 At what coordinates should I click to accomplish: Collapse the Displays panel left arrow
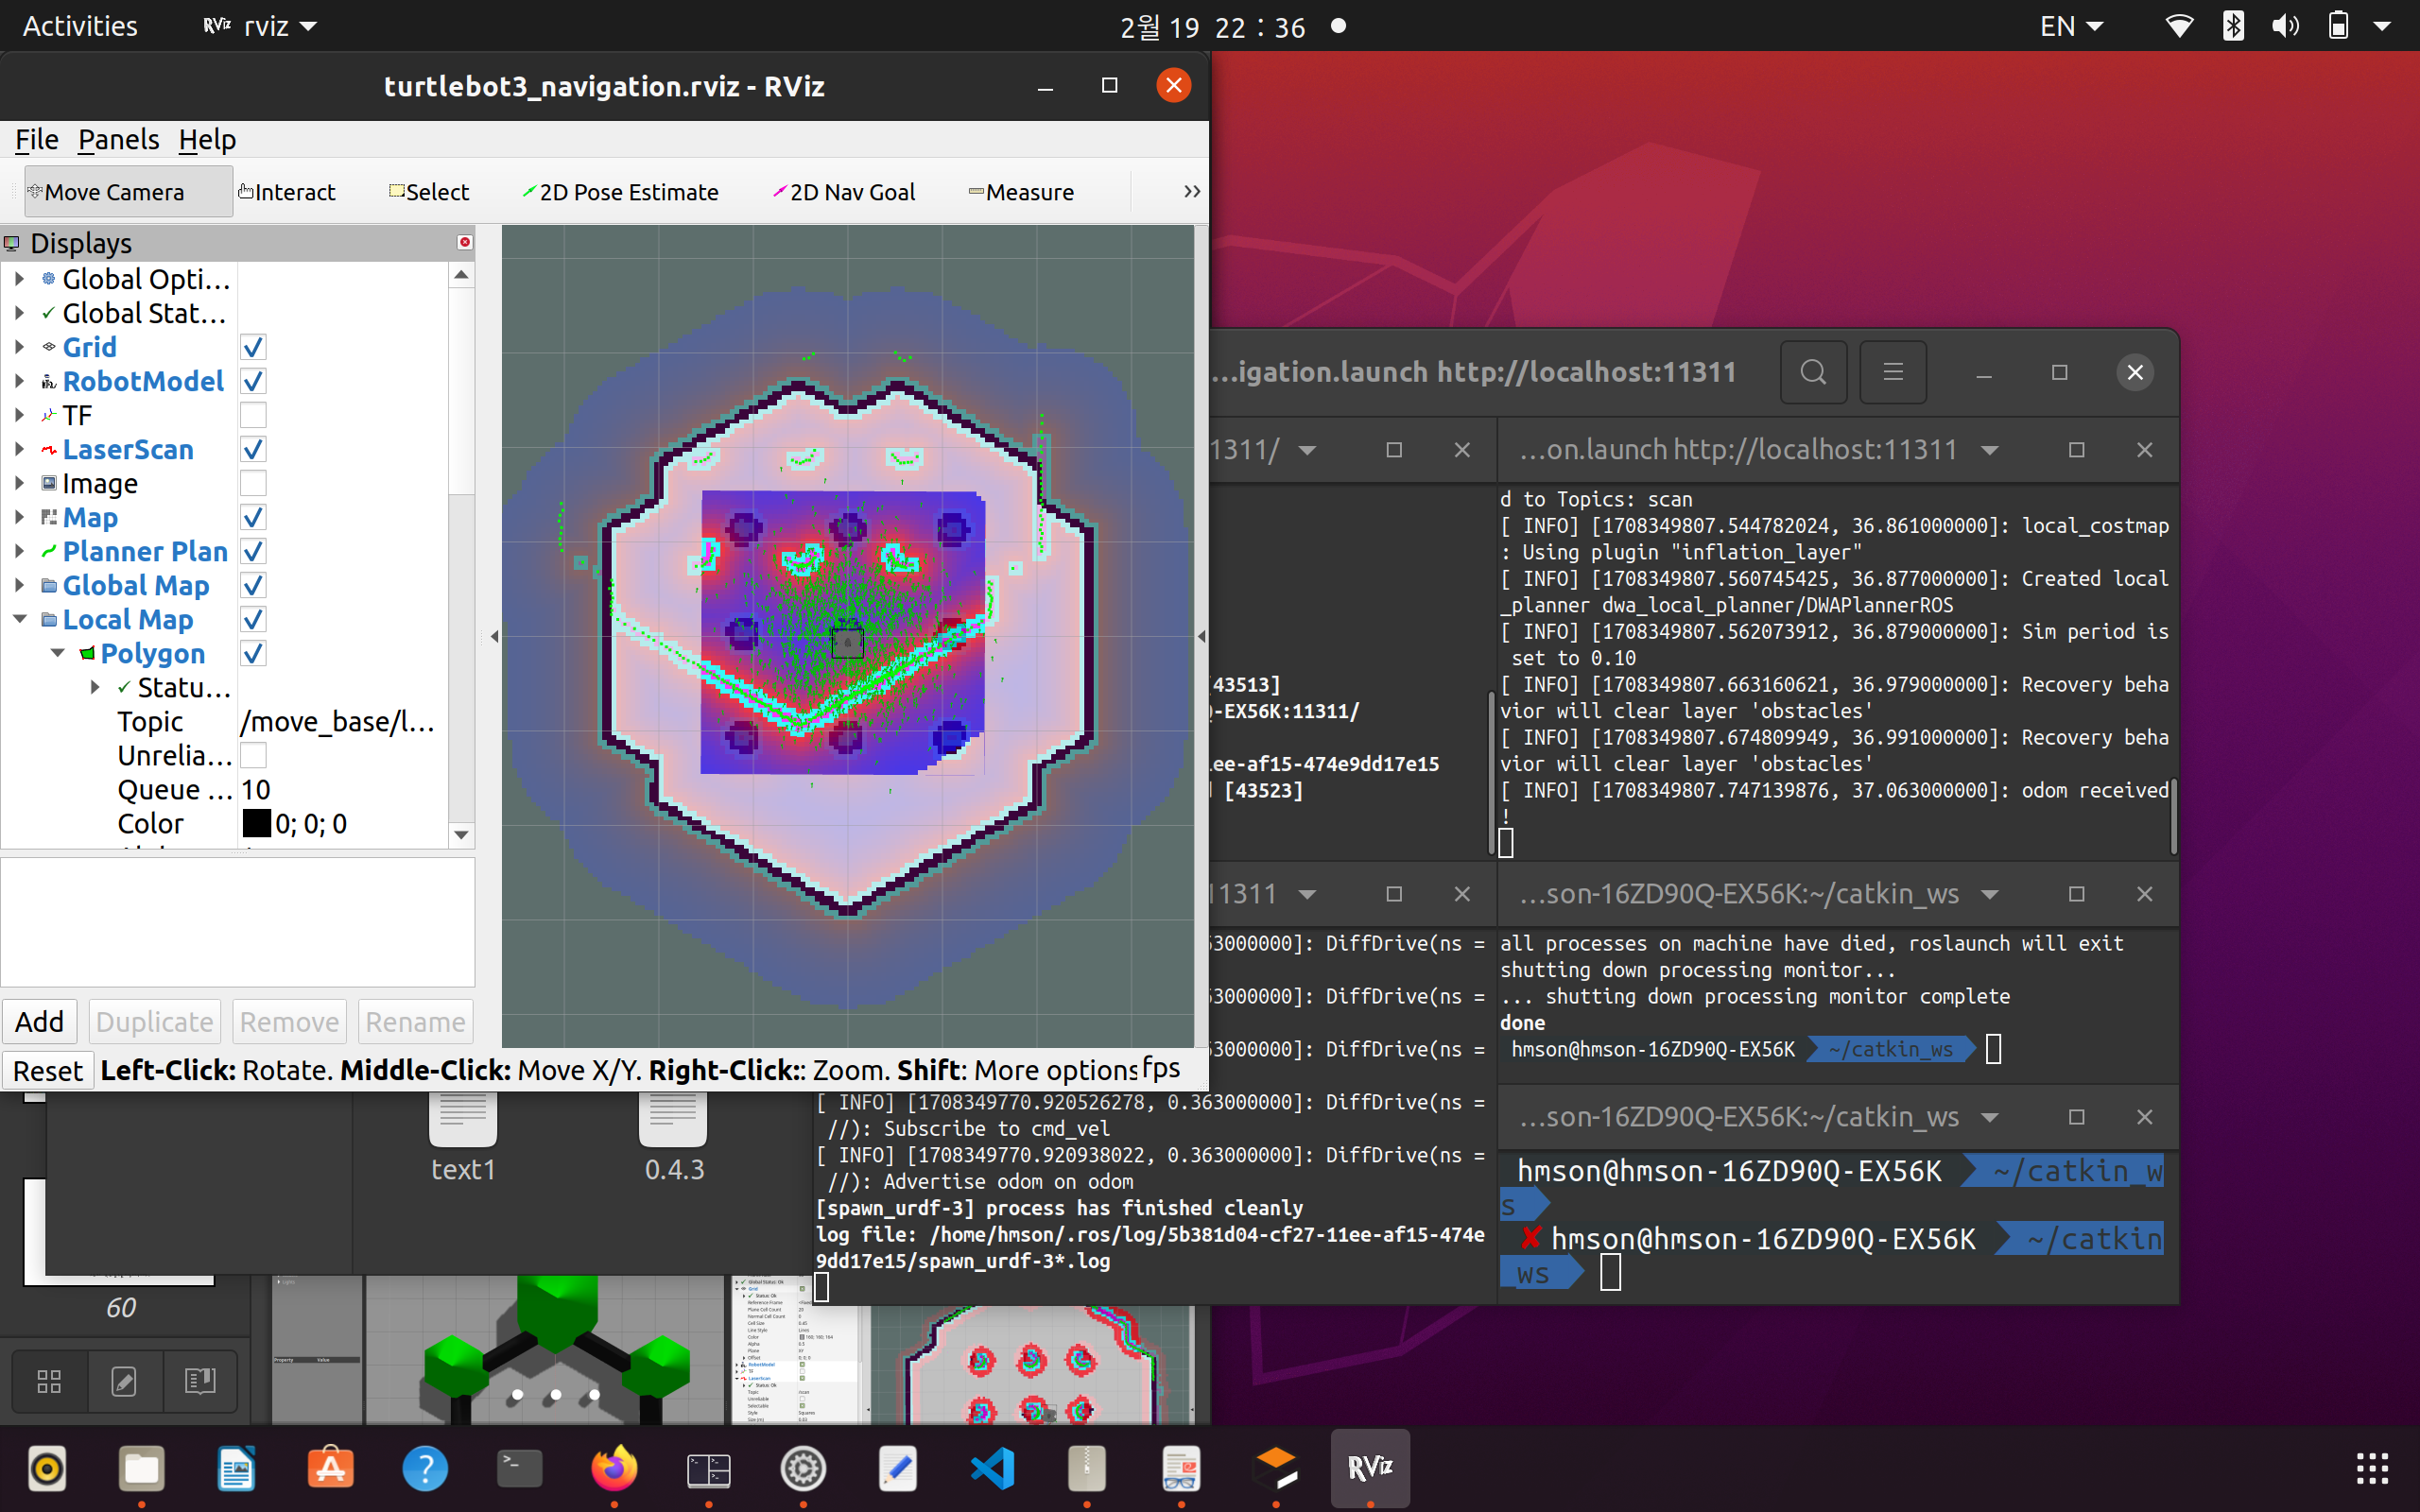point(494,636)
